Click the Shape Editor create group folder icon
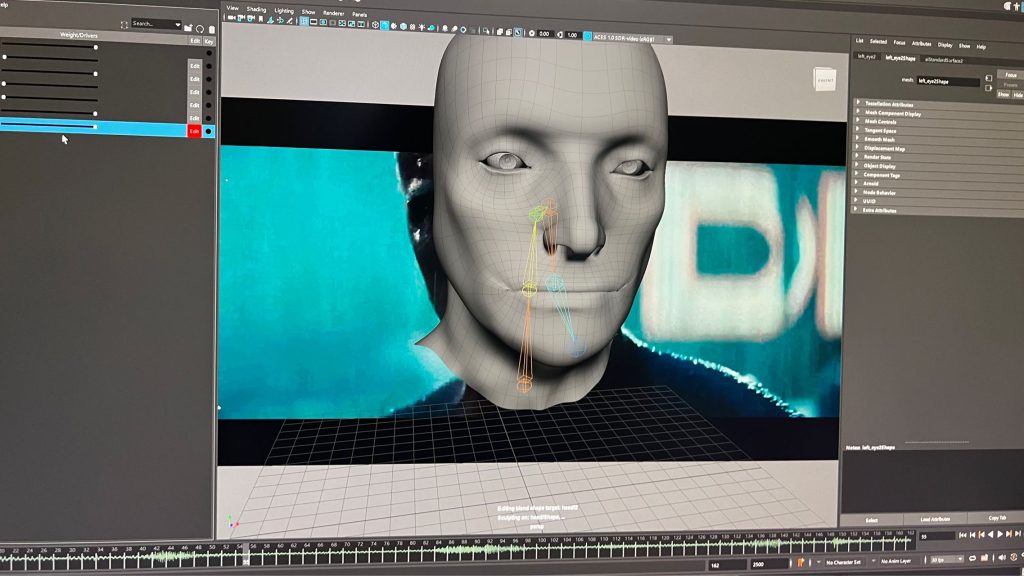This screenshot has width=1024, height=576. click(188, 28)
